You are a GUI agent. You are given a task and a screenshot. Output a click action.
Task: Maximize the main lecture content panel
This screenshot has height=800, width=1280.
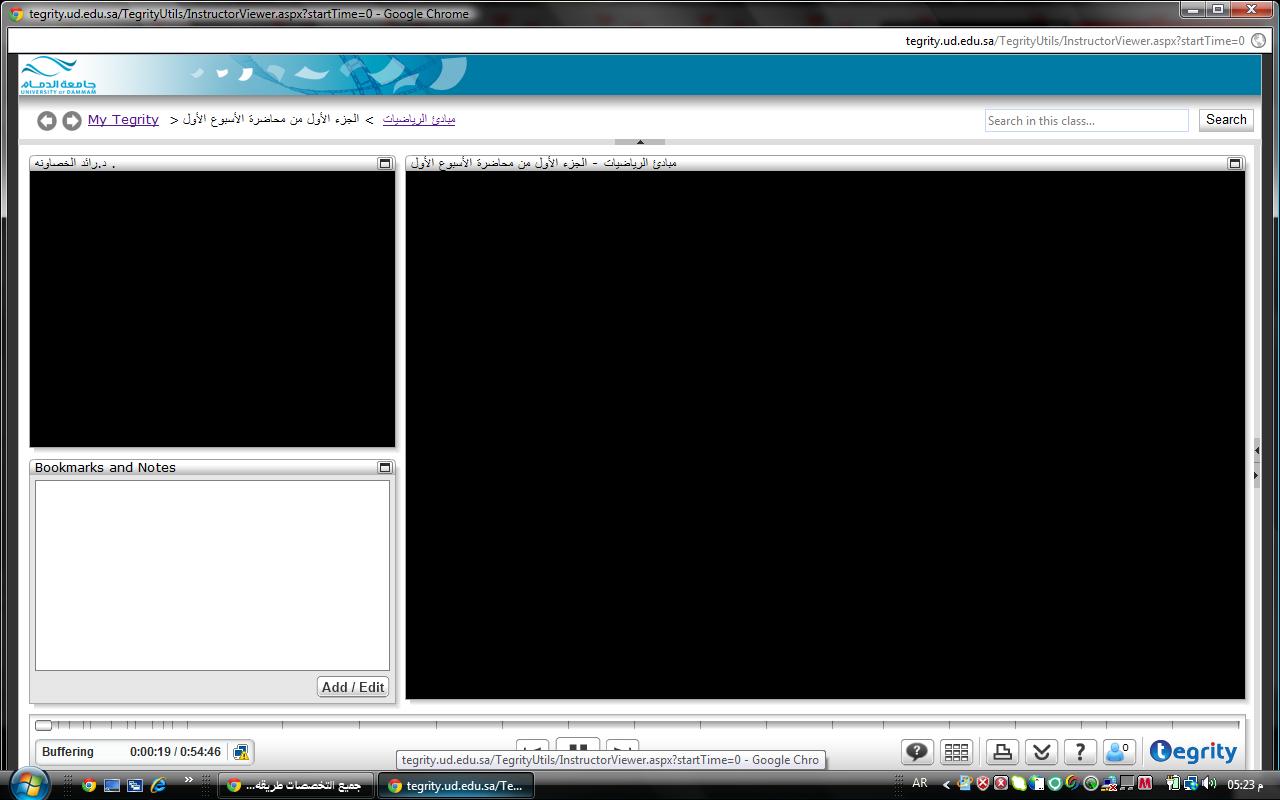point(1235,163)
